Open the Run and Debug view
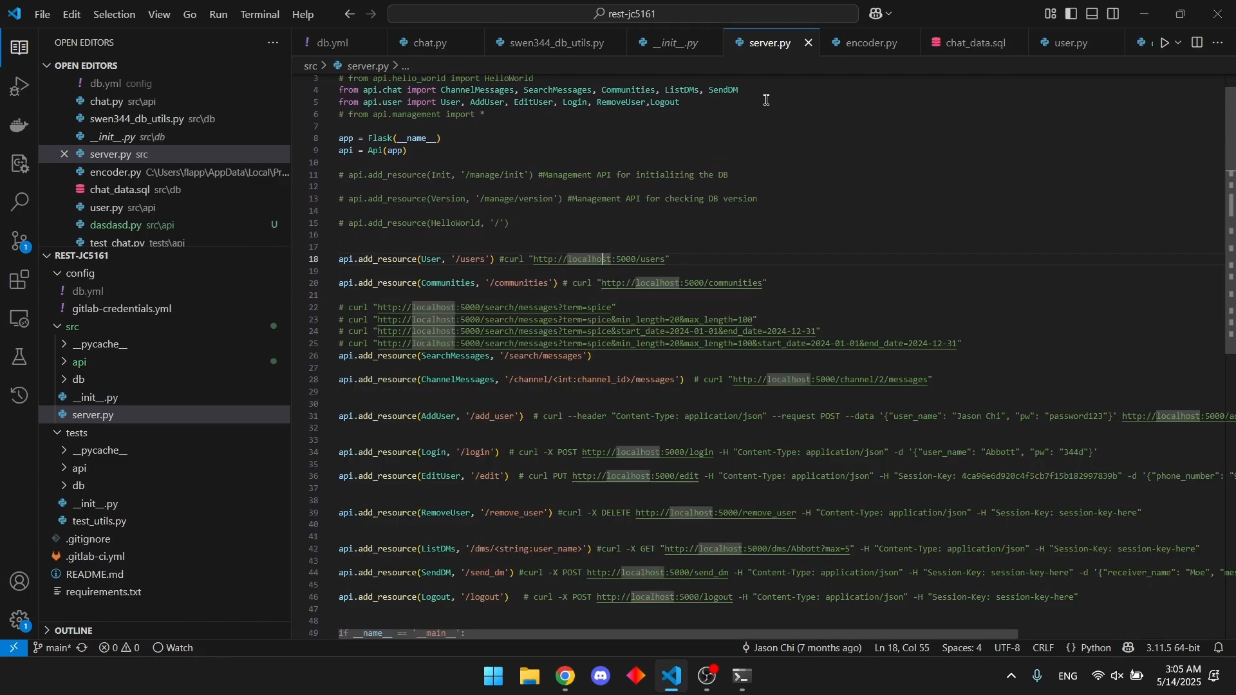Image resolution: width=1236 pixels, height=695 pixels. point(19,86)
